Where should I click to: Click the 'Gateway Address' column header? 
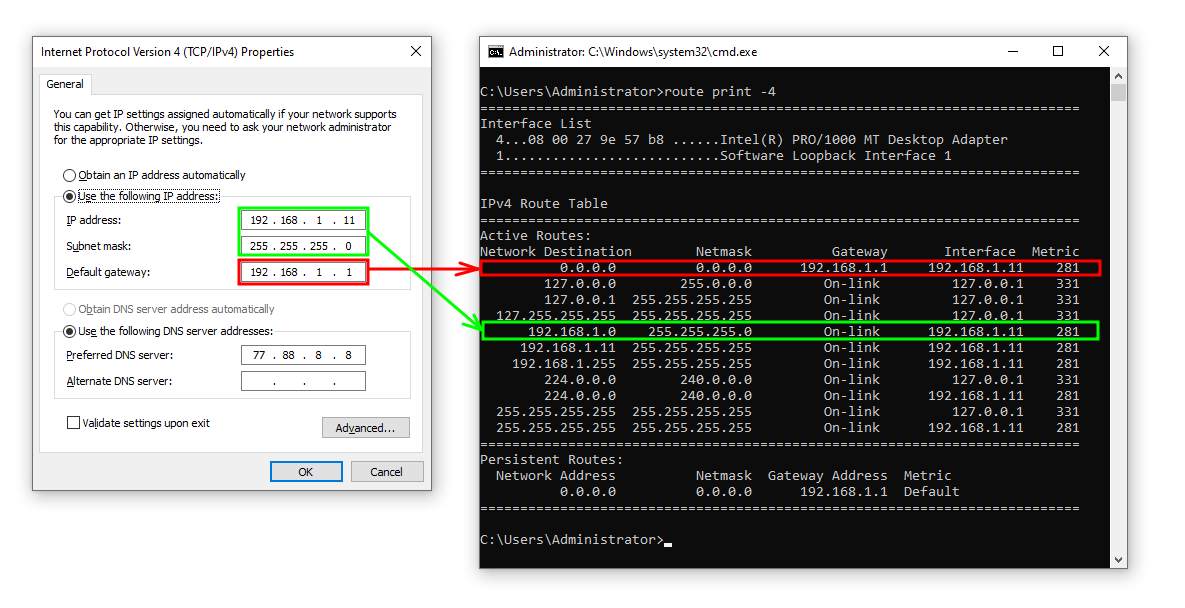pos(828,476)
